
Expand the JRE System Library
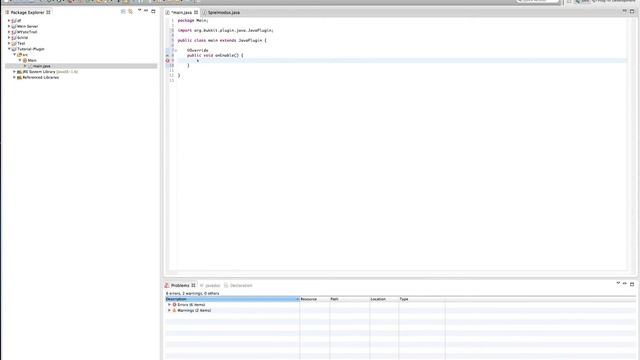click(14, 72)
